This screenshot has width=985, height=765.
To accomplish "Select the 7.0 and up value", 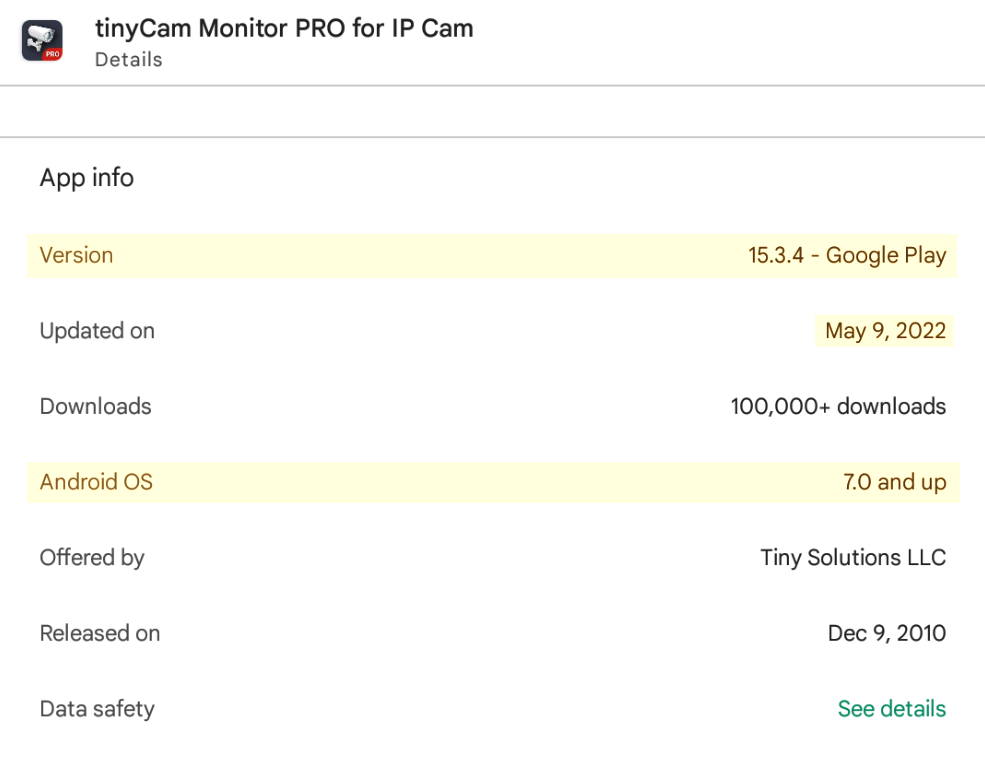I will [894, 482].
